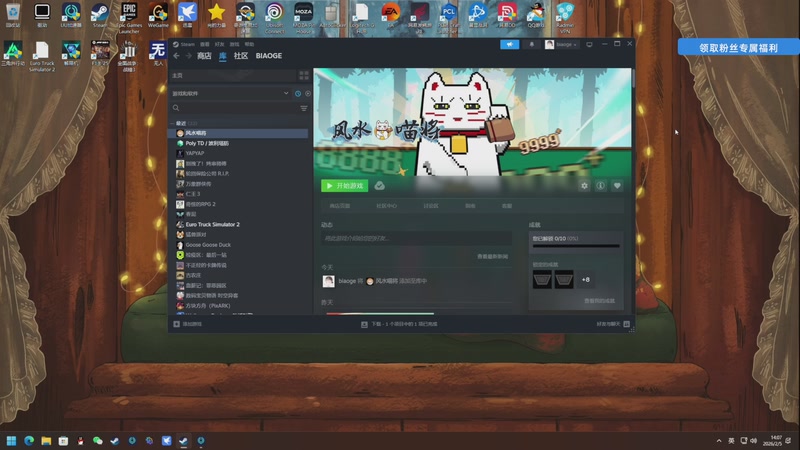Open the 社区中心 community hub link

386,206
